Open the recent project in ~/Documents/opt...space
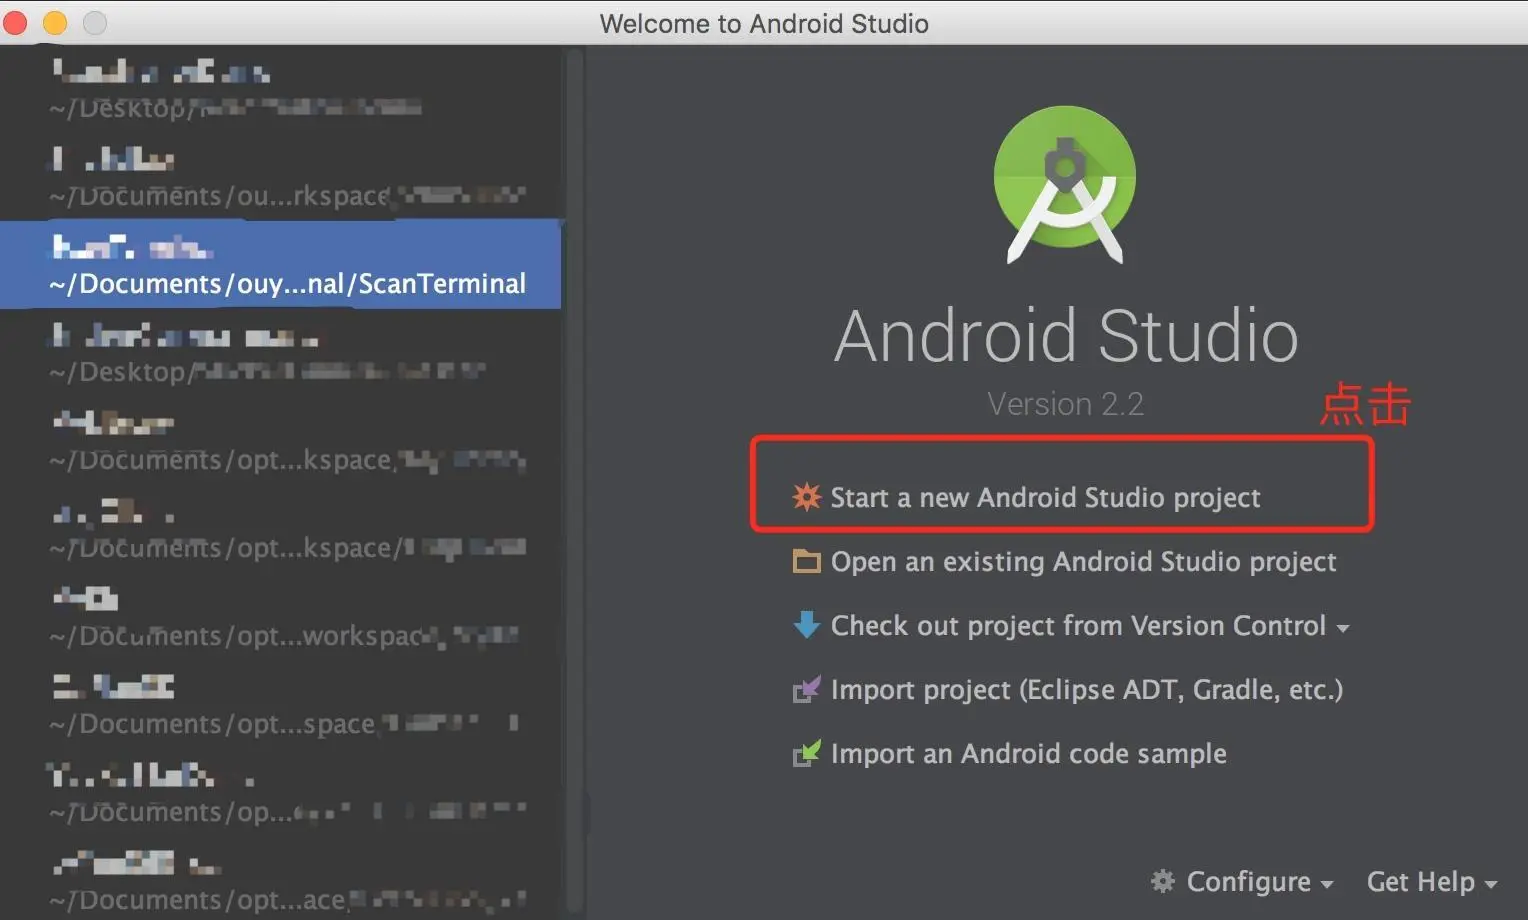 [x=281, y=704]
